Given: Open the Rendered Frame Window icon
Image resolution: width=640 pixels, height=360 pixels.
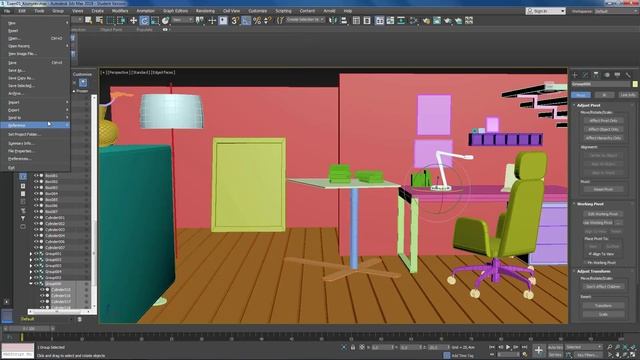Looking at the screenshot, I should [x=437, y=20].
